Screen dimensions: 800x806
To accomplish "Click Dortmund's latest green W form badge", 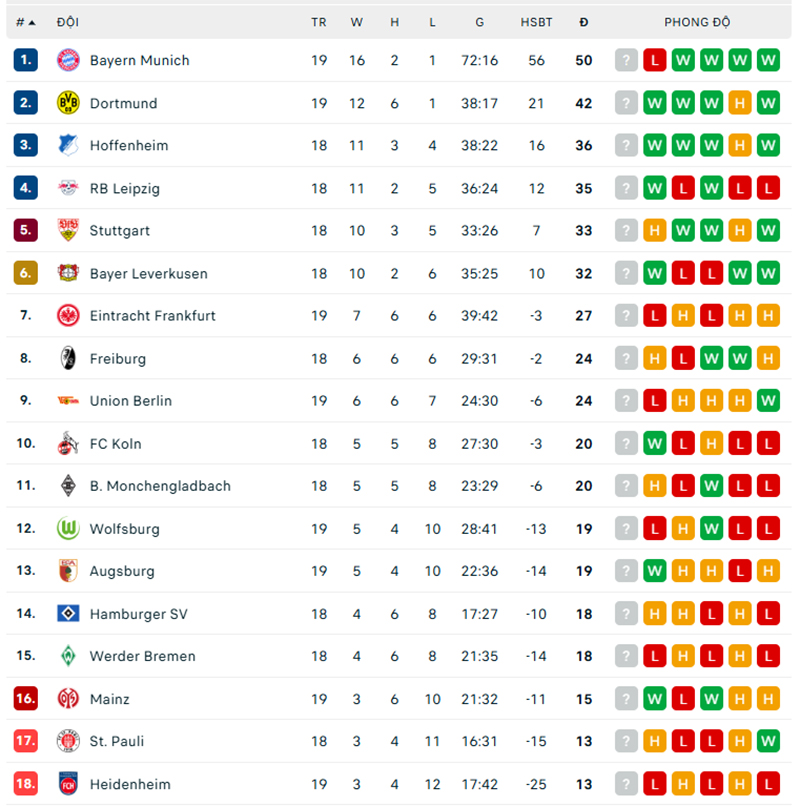I will click(x=655, y=103).
